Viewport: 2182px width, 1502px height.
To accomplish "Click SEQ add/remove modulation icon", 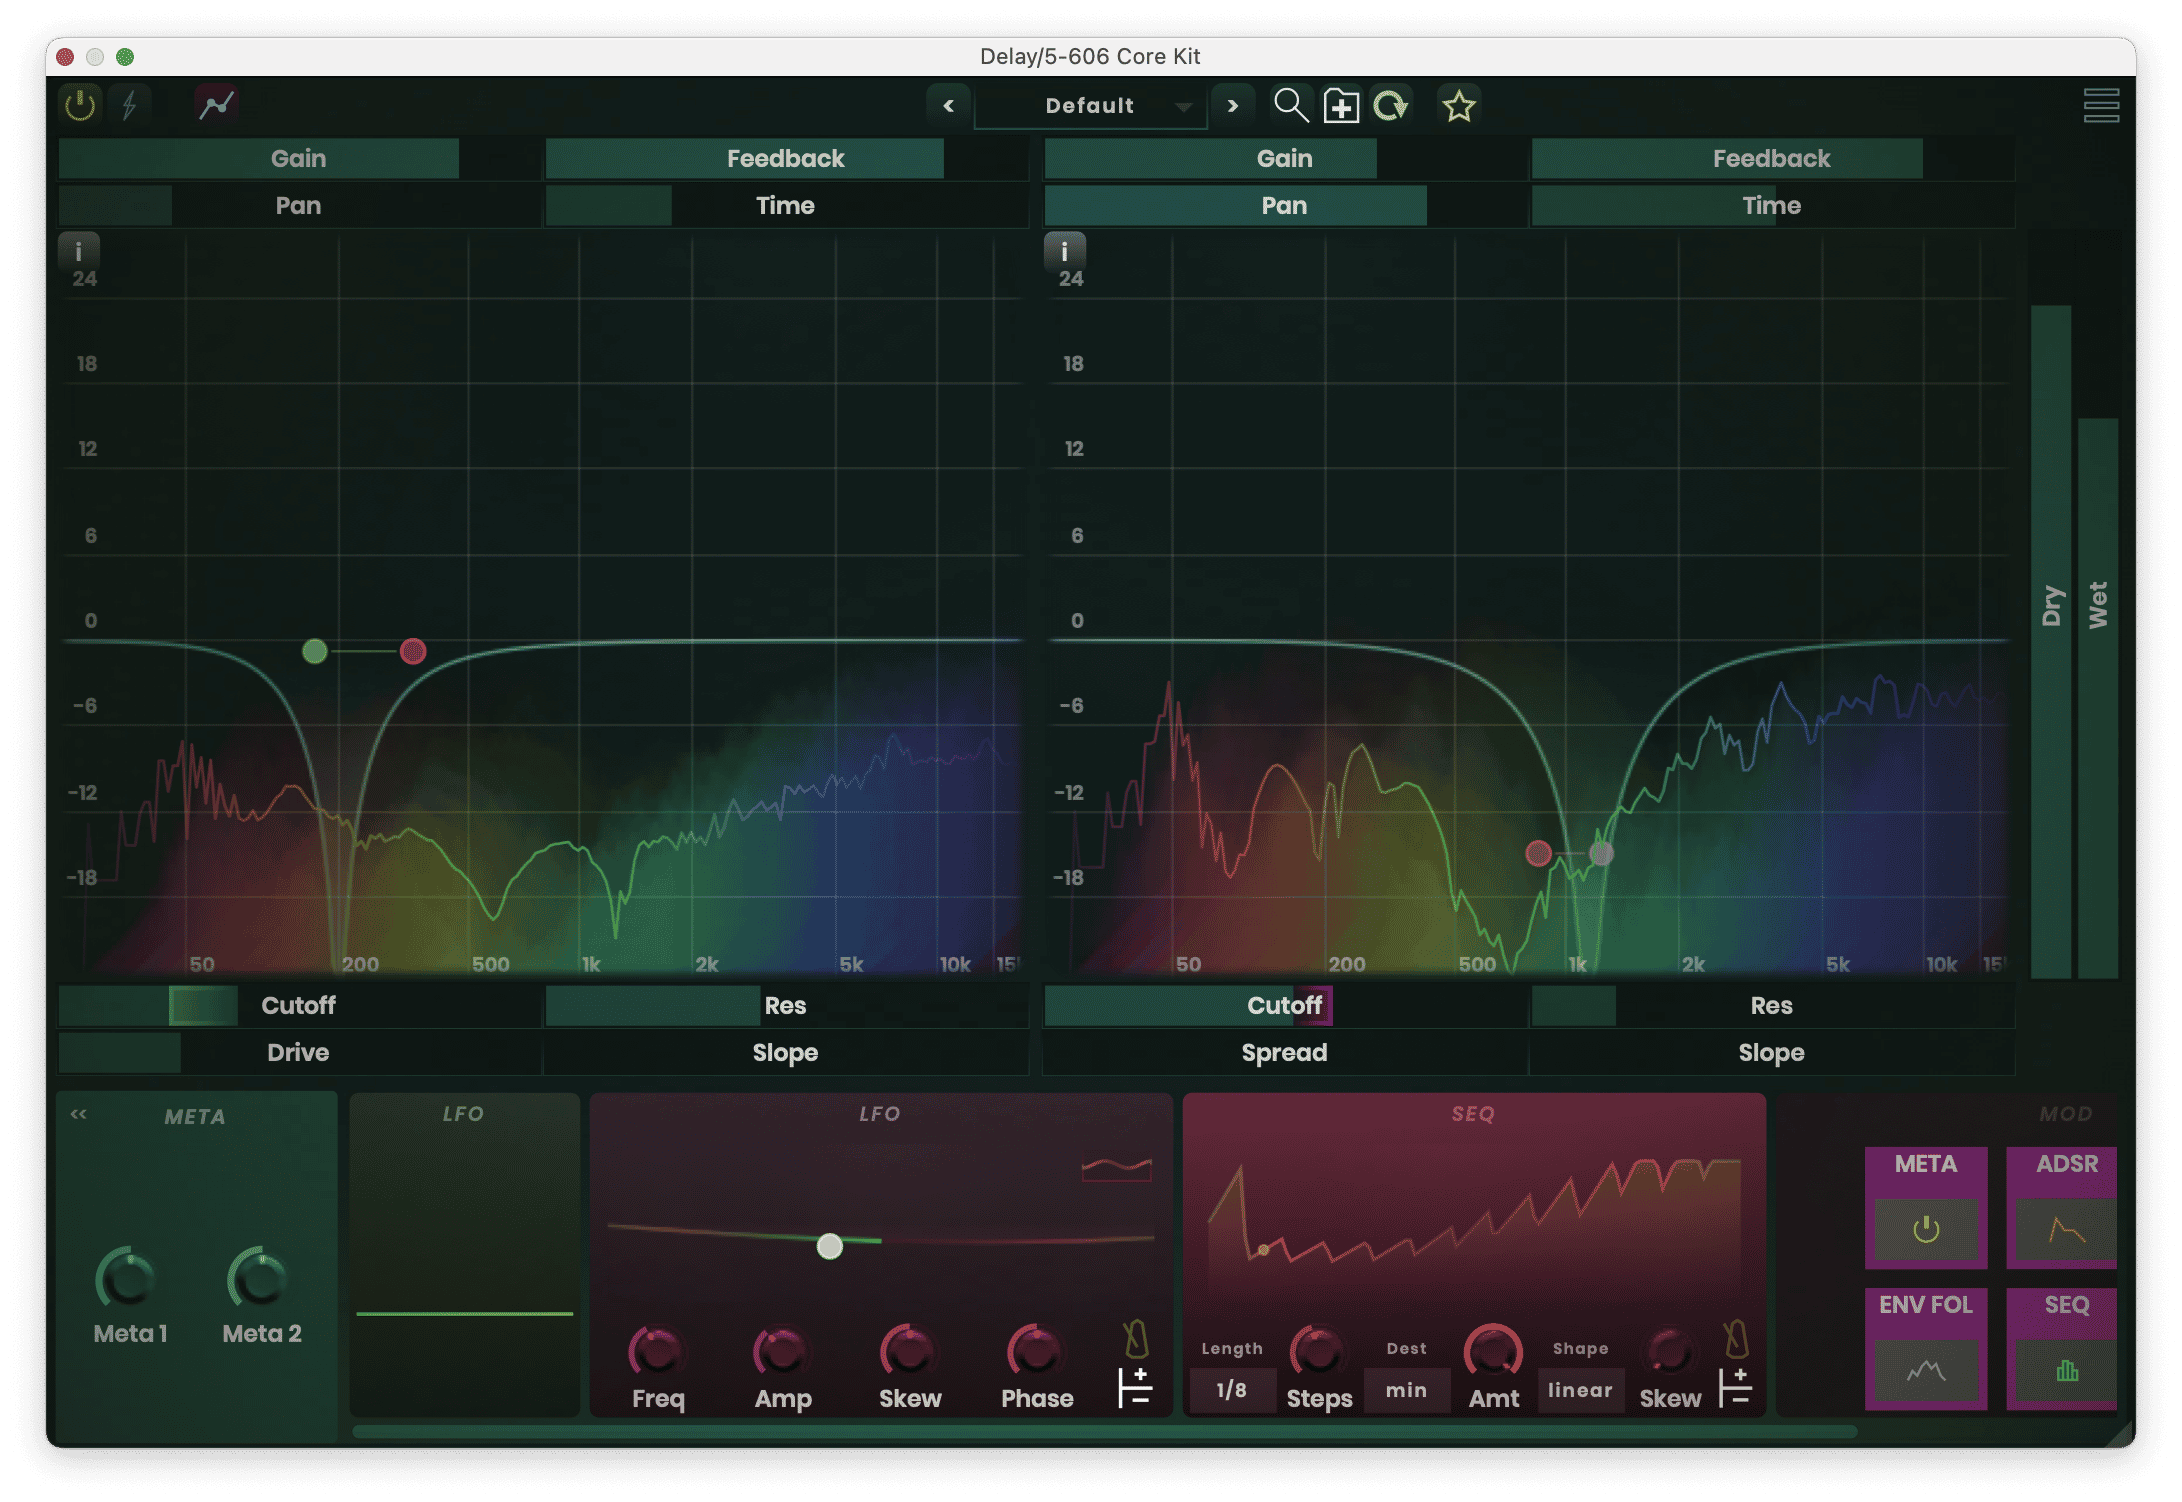I will 1736,1388.
